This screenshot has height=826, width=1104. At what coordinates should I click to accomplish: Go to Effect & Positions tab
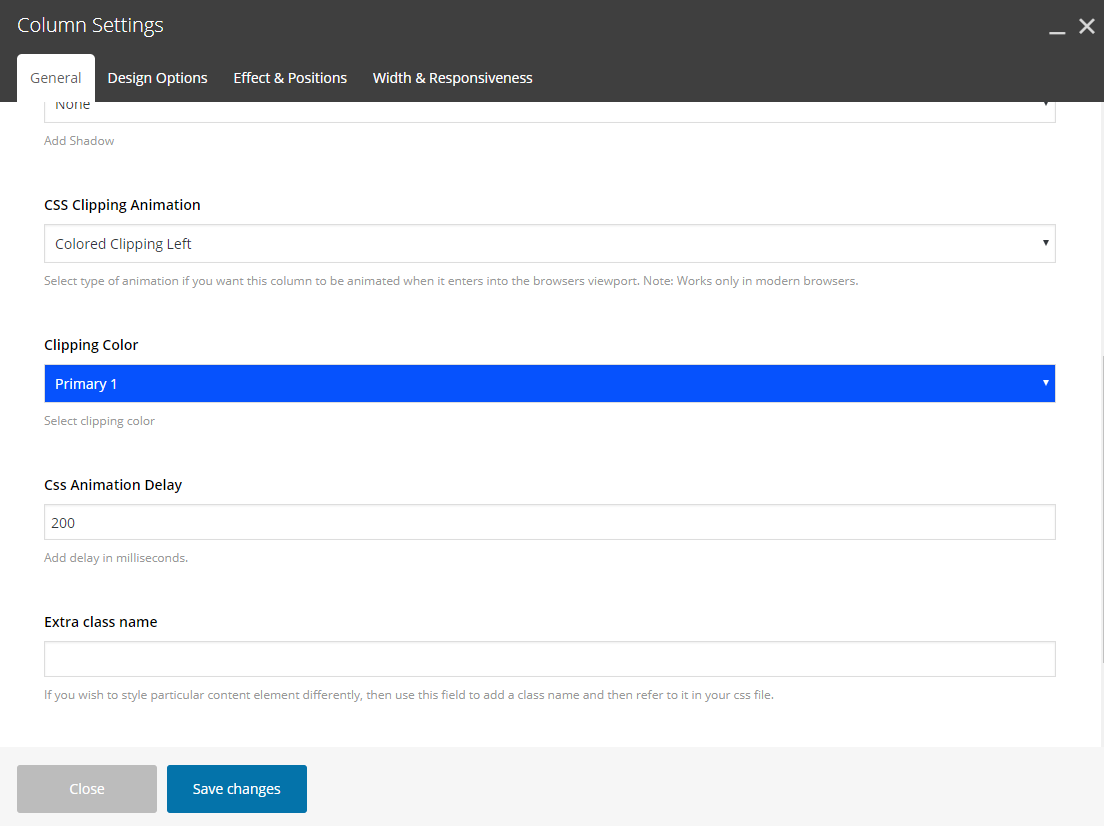(290, 78)
